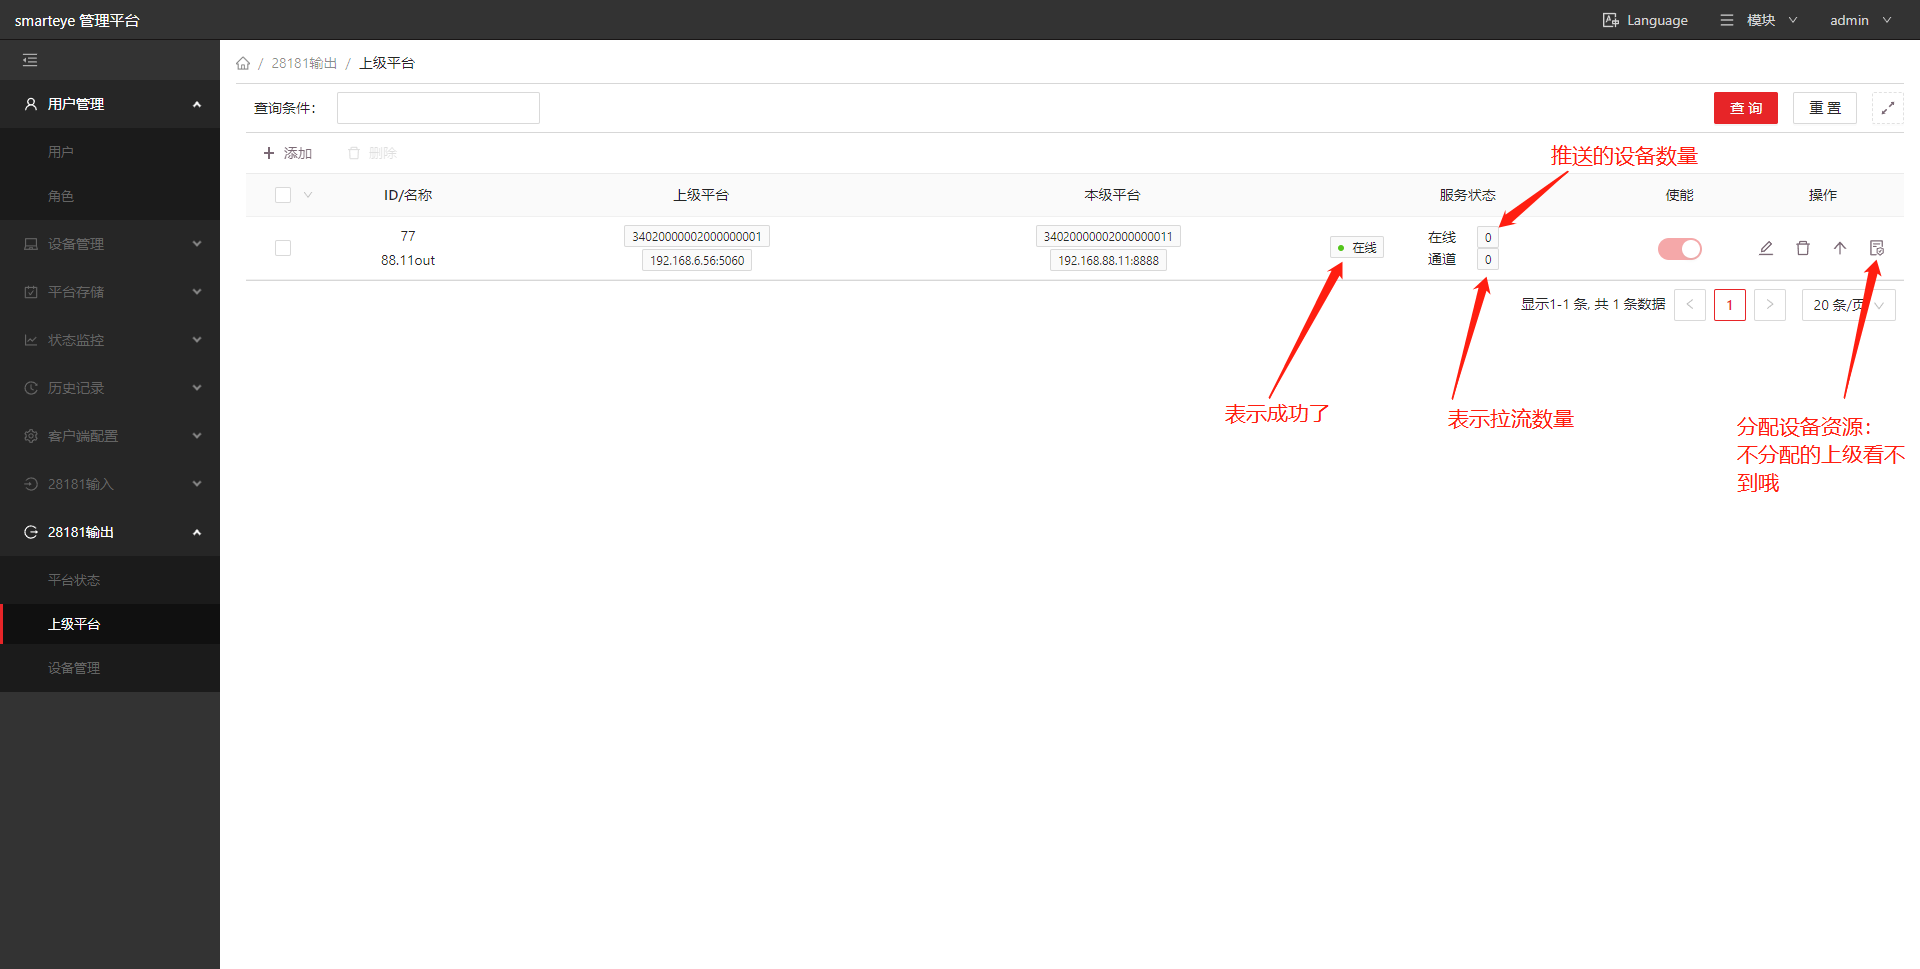
Task: Click the smarteye 管理平台 title
Action: pos(77,20)
